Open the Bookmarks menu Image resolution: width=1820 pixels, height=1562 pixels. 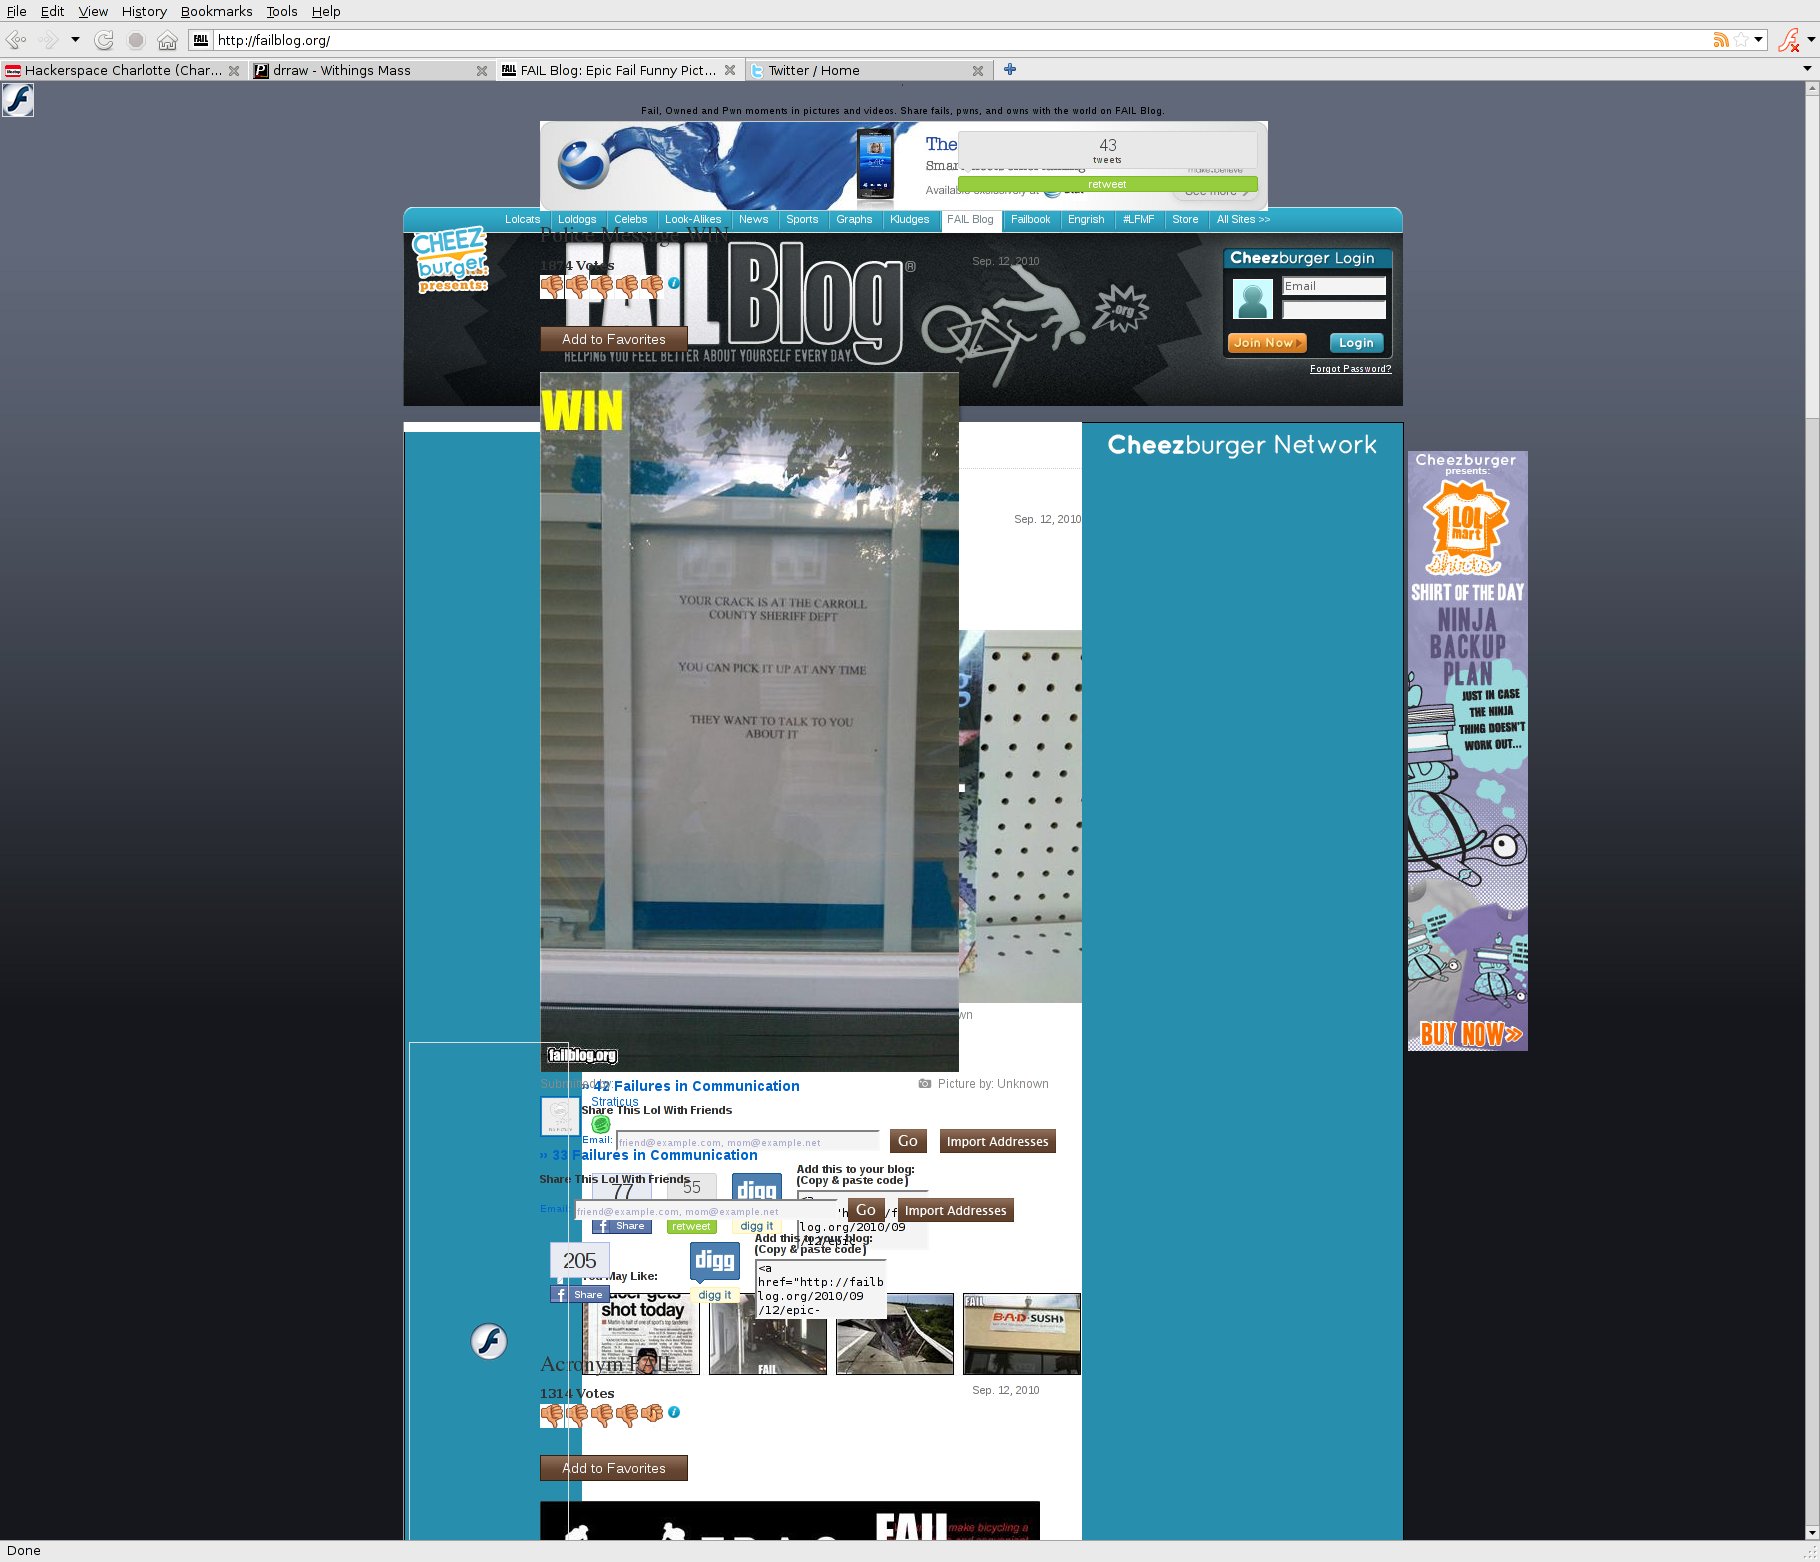(216, 11)
